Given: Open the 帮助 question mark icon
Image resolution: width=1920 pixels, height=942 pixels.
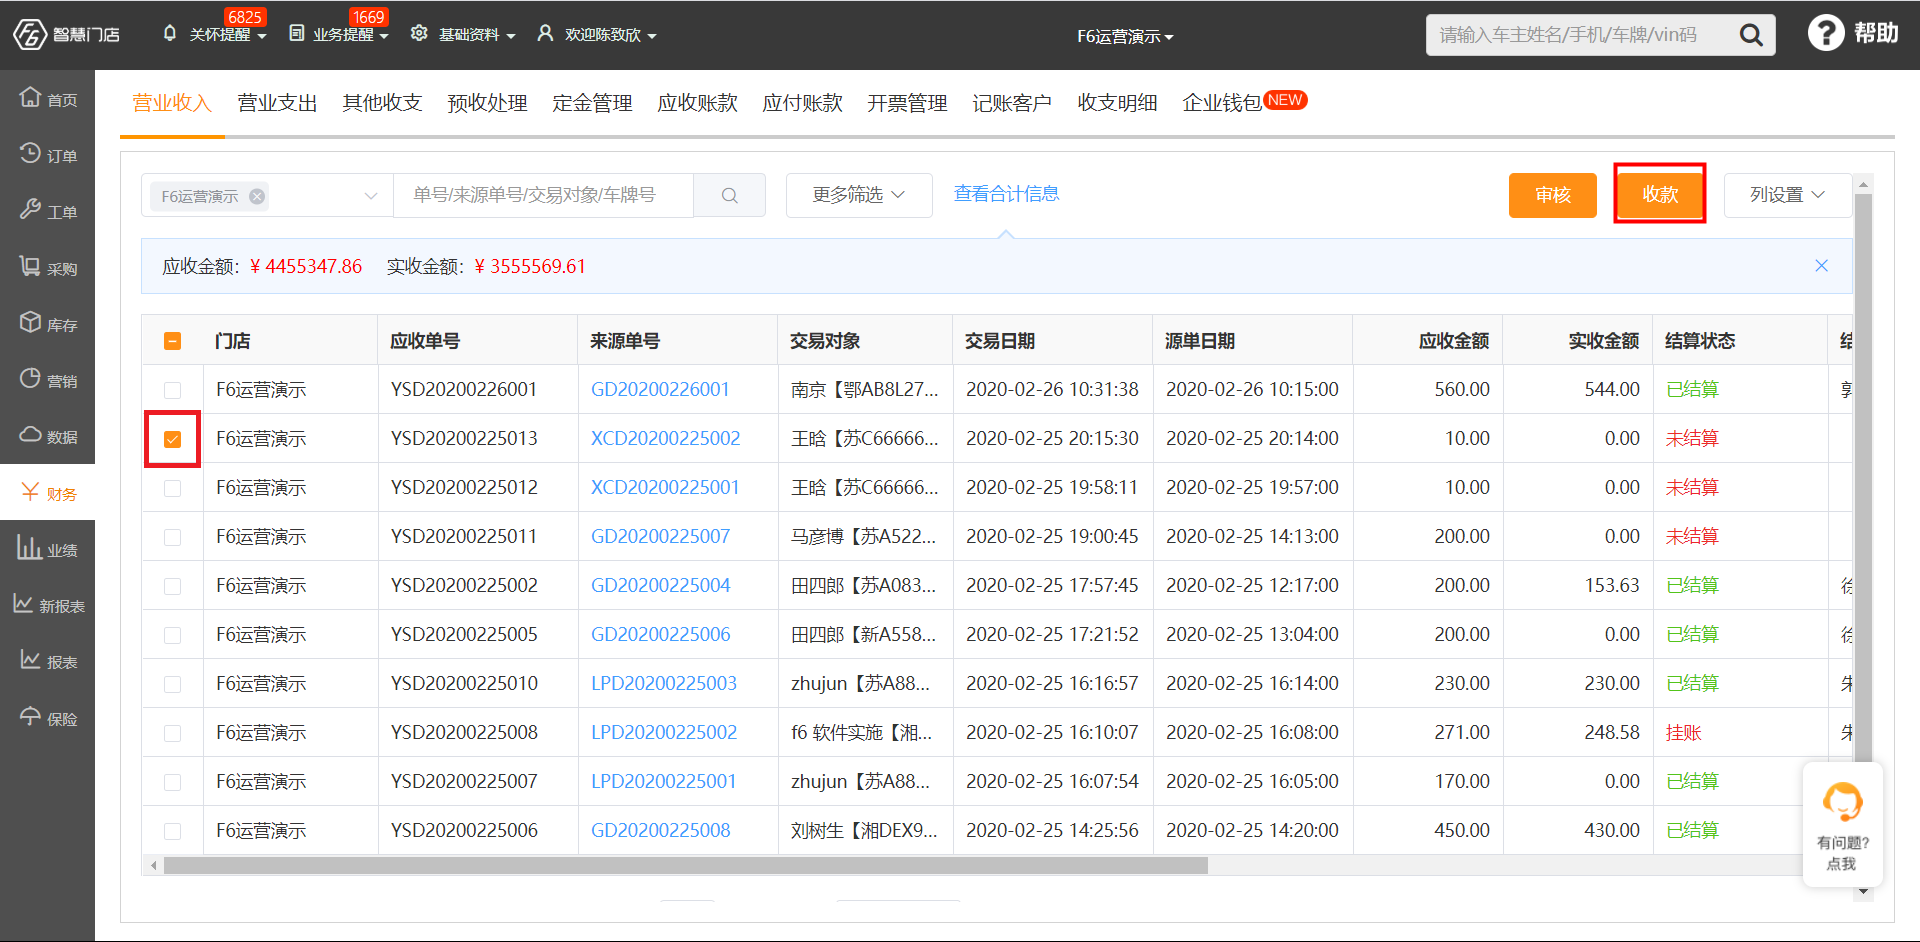Looking at the screenshot, I should point(1826,33).
